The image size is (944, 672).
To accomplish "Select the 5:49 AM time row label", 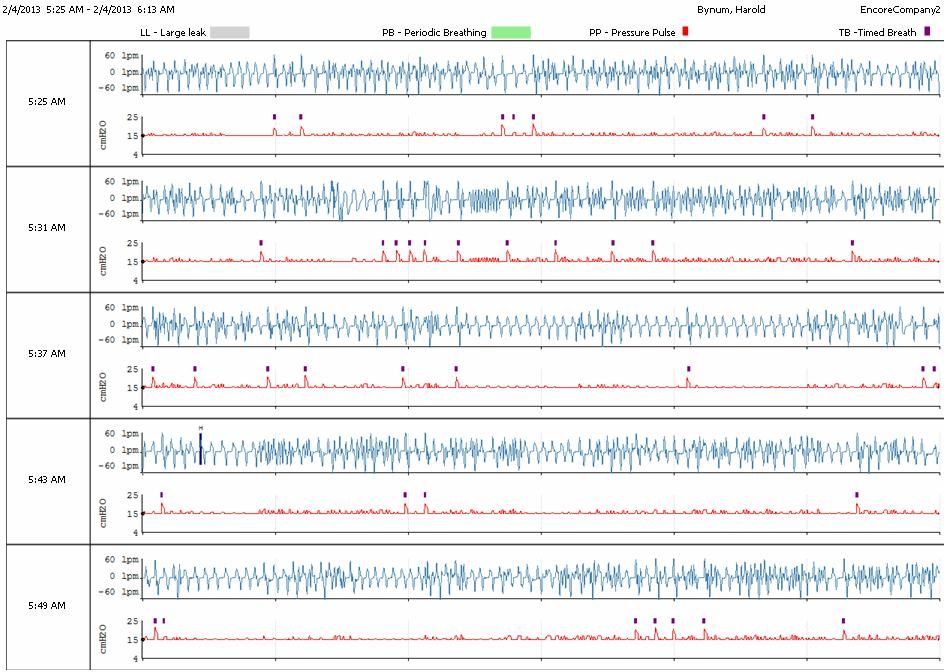I will (x=47, y=606).
